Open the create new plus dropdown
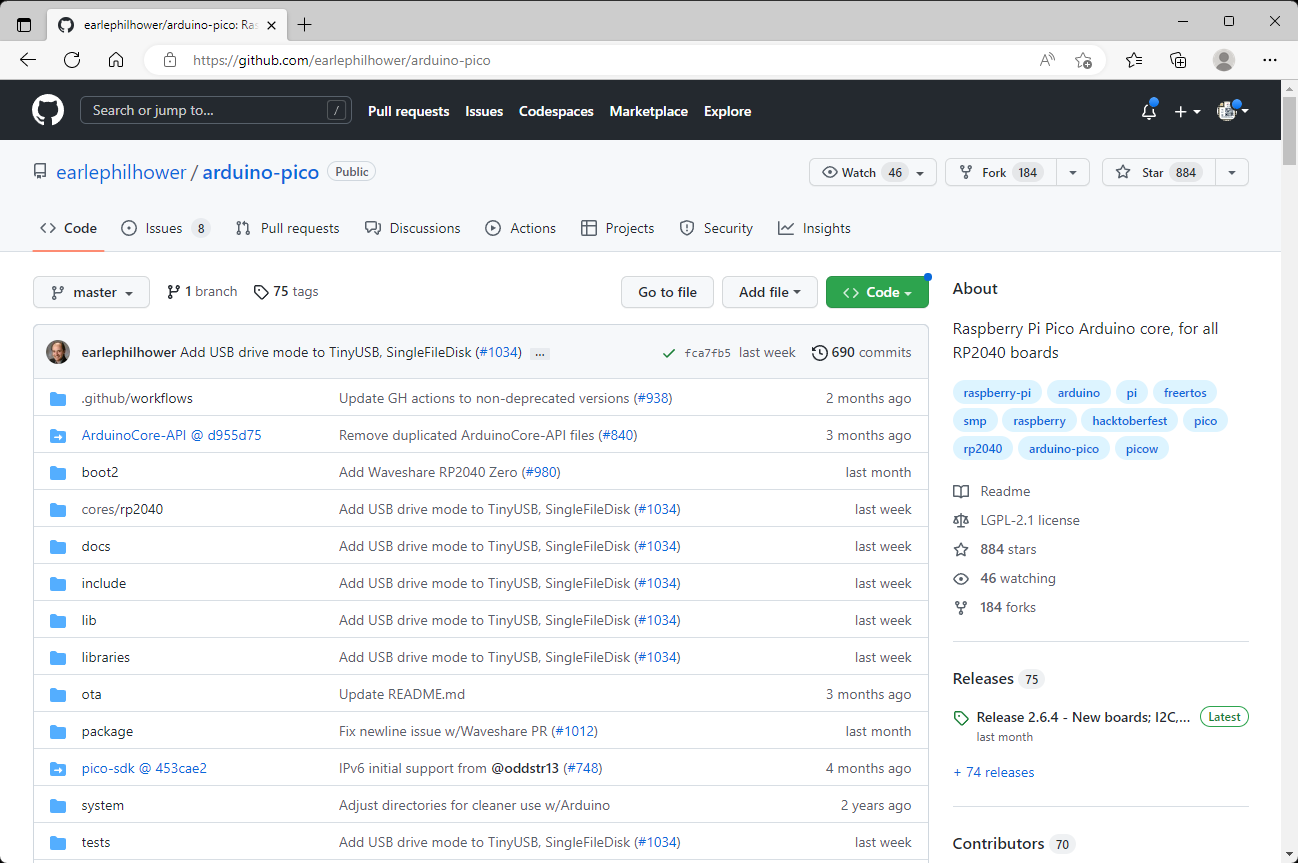This screenshot has height=863, width=1298. coord(1187,111)
